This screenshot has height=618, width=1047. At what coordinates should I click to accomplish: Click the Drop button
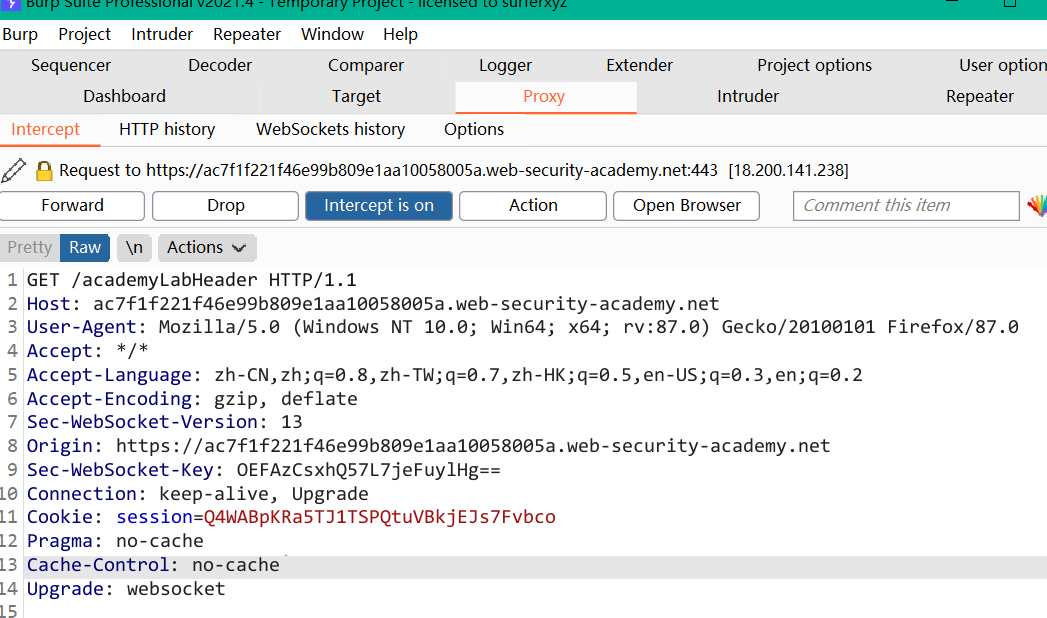[226, 206]
